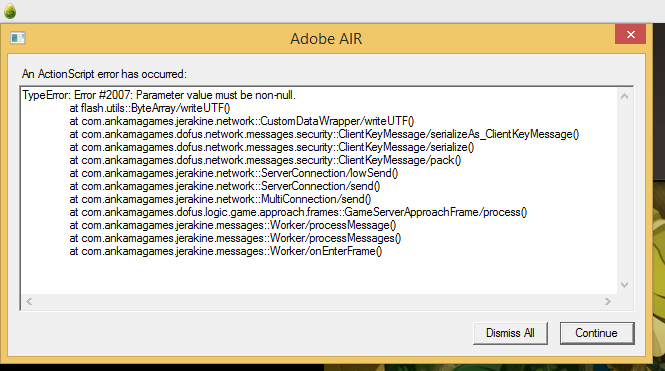665x371 pixels.
Task: Dismiss All ActionScript errors
Action: [x=510, y=333]
